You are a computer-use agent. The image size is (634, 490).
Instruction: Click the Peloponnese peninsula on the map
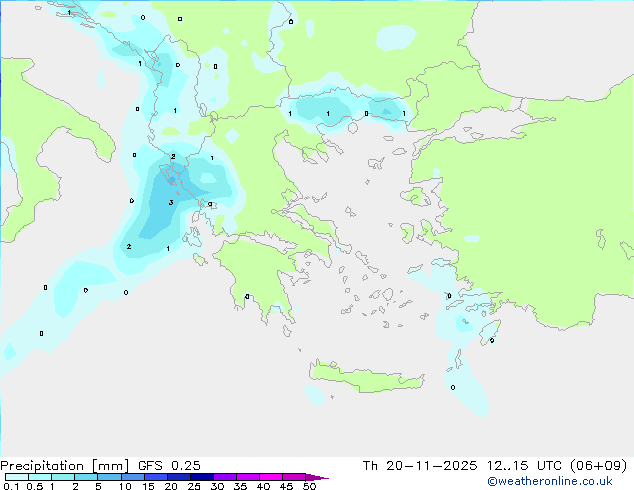(x=259, y=275)
